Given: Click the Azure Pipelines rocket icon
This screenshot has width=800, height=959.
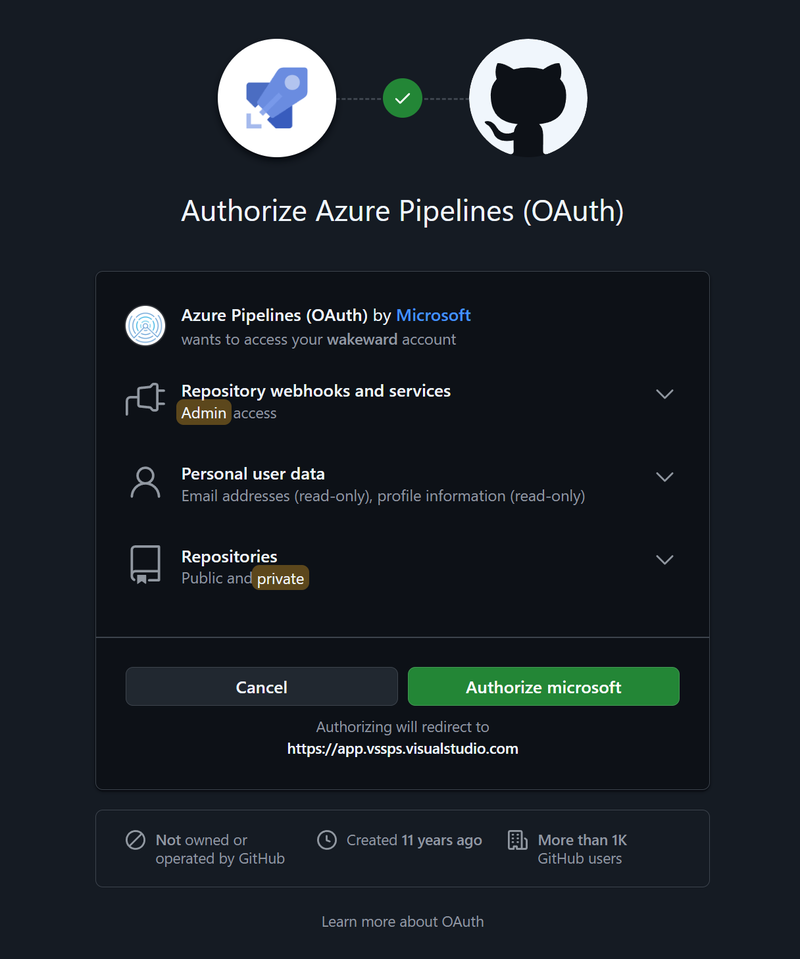Looking at the screenshot, I should pos(277,97).
